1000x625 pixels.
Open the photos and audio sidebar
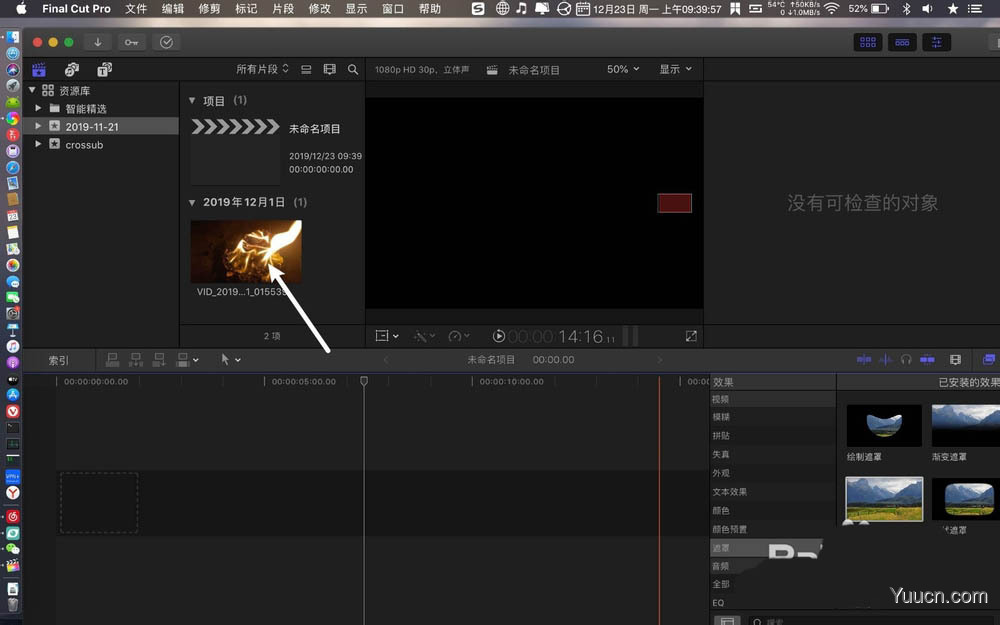pyautogui.click(x=72, y=70)
